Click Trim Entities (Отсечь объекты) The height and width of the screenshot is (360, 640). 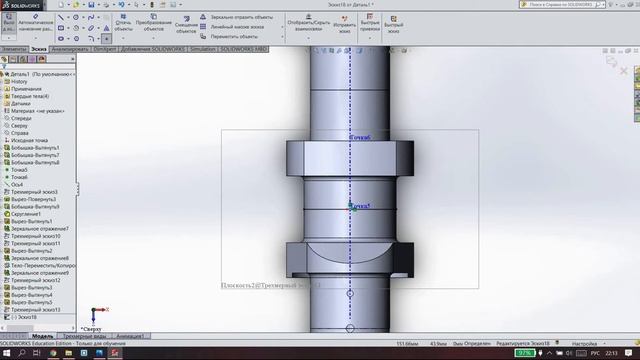coord(123,23)
